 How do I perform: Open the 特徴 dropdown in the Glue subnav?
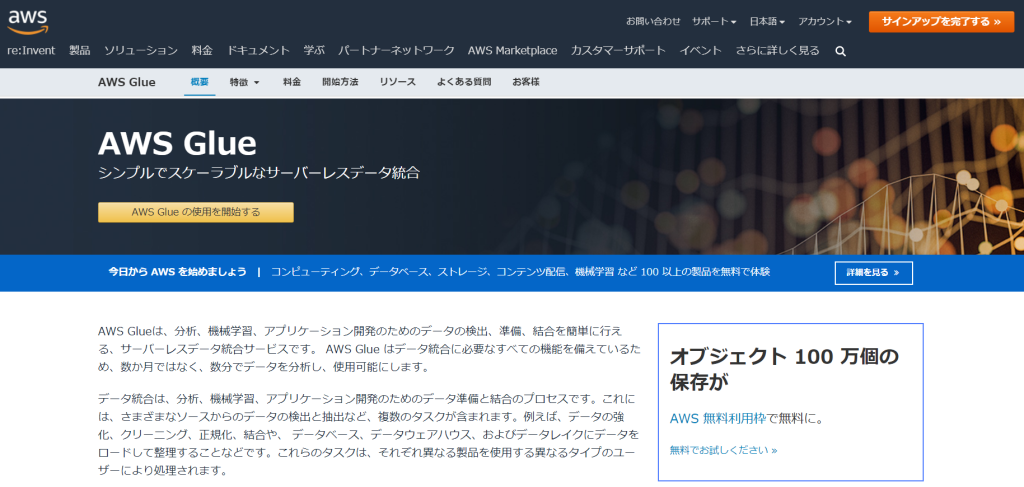(245, 82)
